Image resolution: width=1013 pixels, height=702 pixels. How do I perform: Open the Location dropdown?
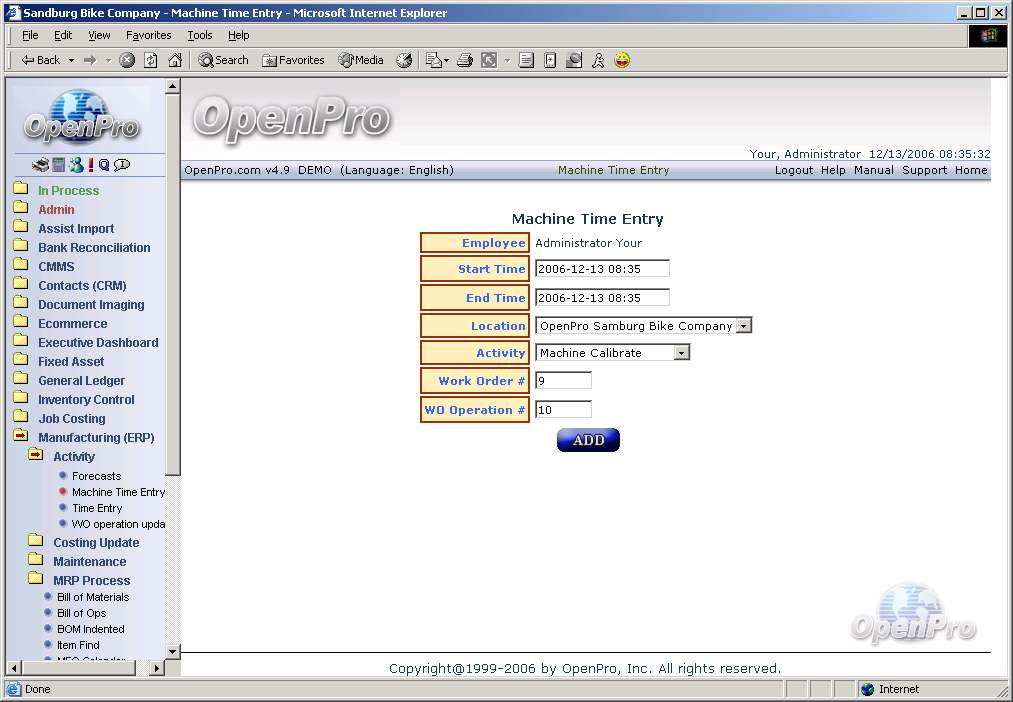(x=743, y=326)
